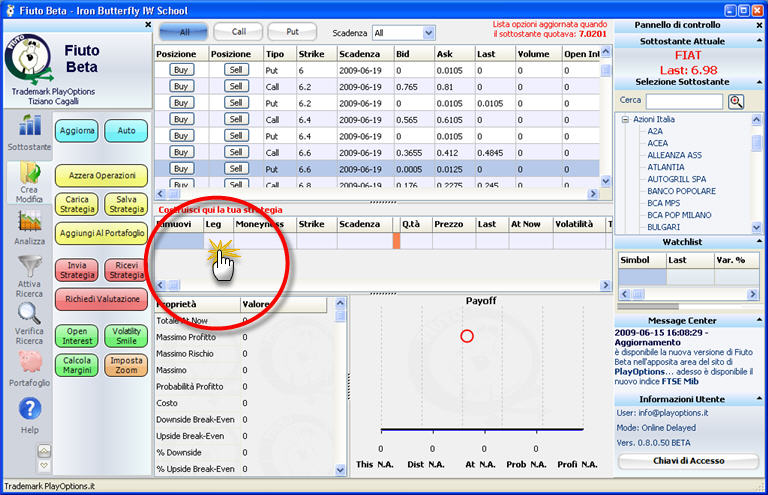Click scroll-down arrow of properties list
This screenshot has width=768, height=495.
[x=340, y=471]
